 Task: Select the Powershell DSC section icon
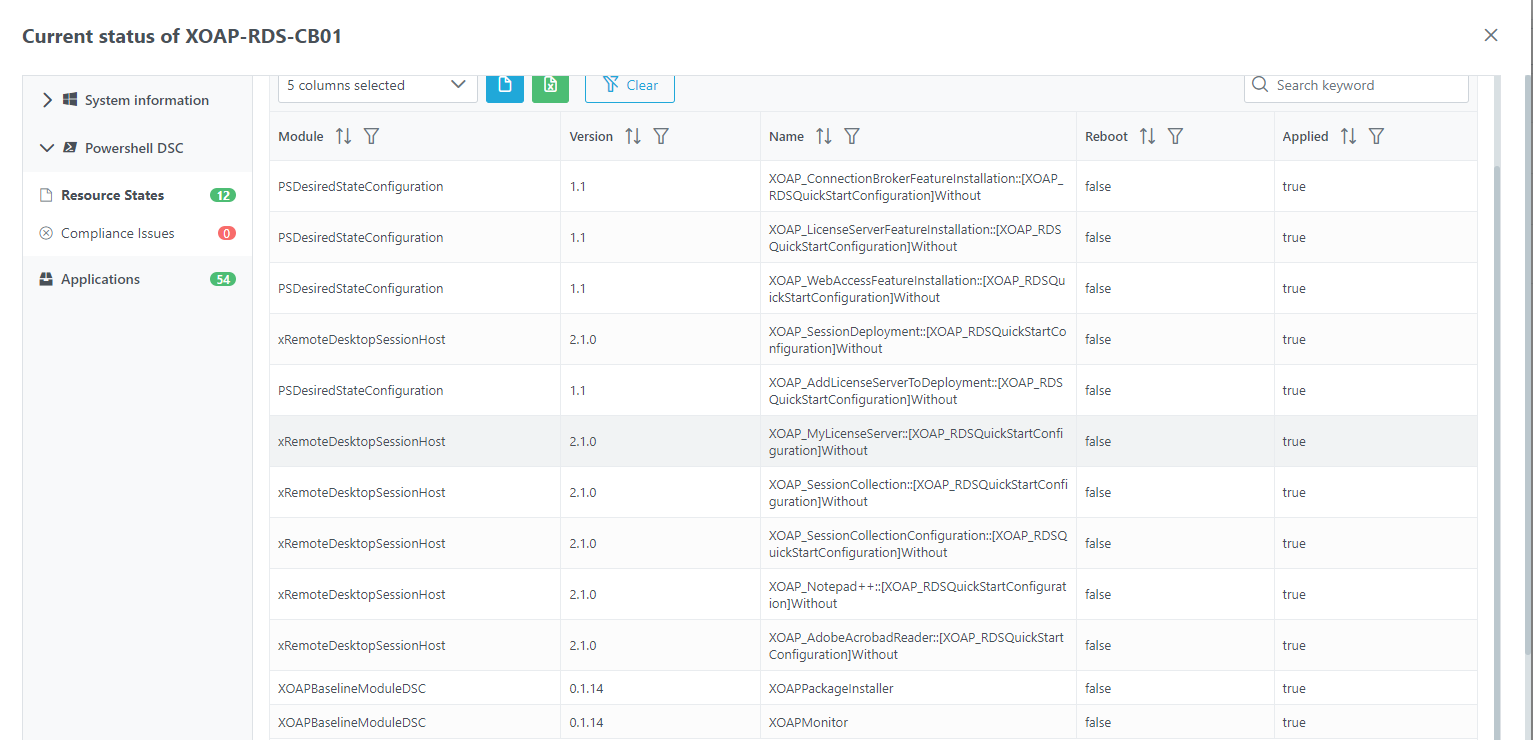(72, 147)
